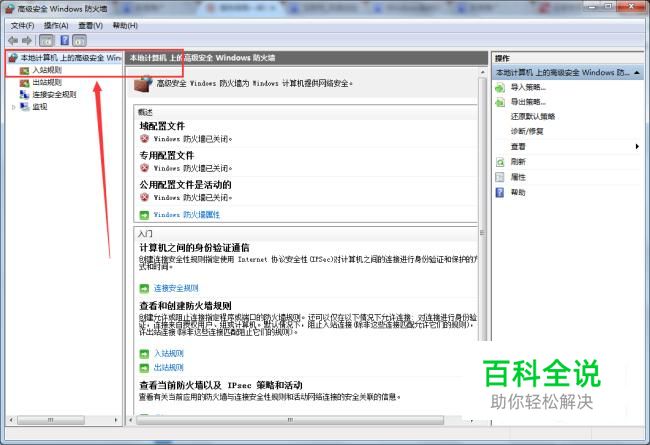
Task: Click green arrow icon beside center 入站规则 link
Action: tap(144, 354)
